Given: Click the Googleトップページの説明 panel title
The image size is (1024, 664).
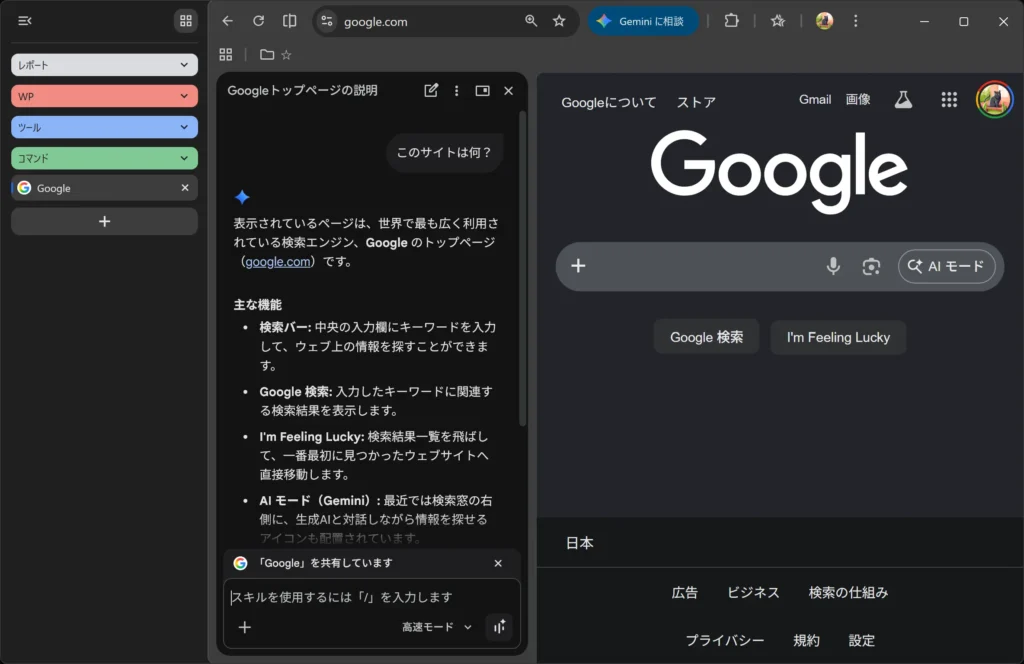Looking at the screenshot, I should 302,91.
